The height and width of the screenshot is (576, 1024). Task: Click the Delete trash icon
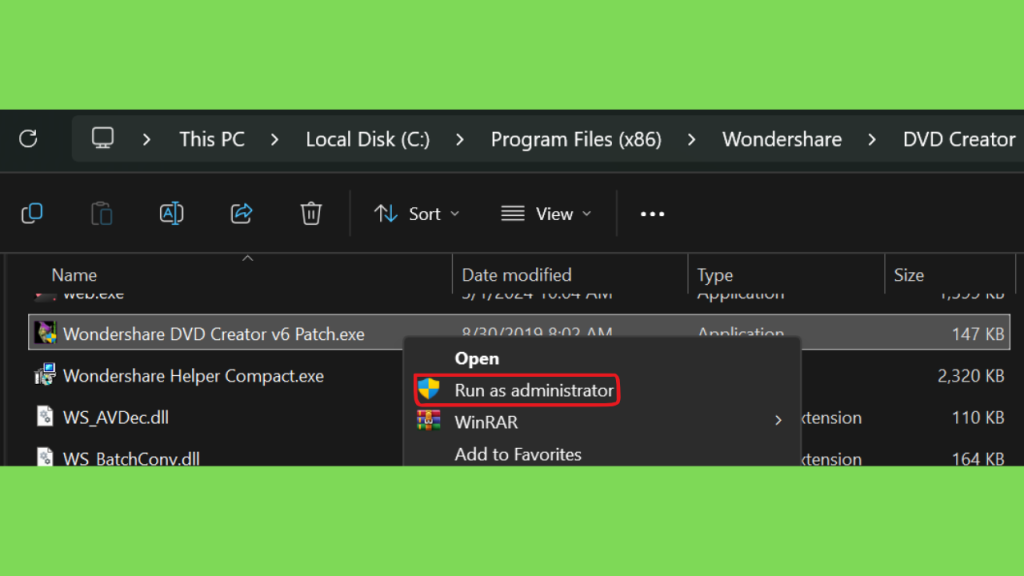[311, 214]
